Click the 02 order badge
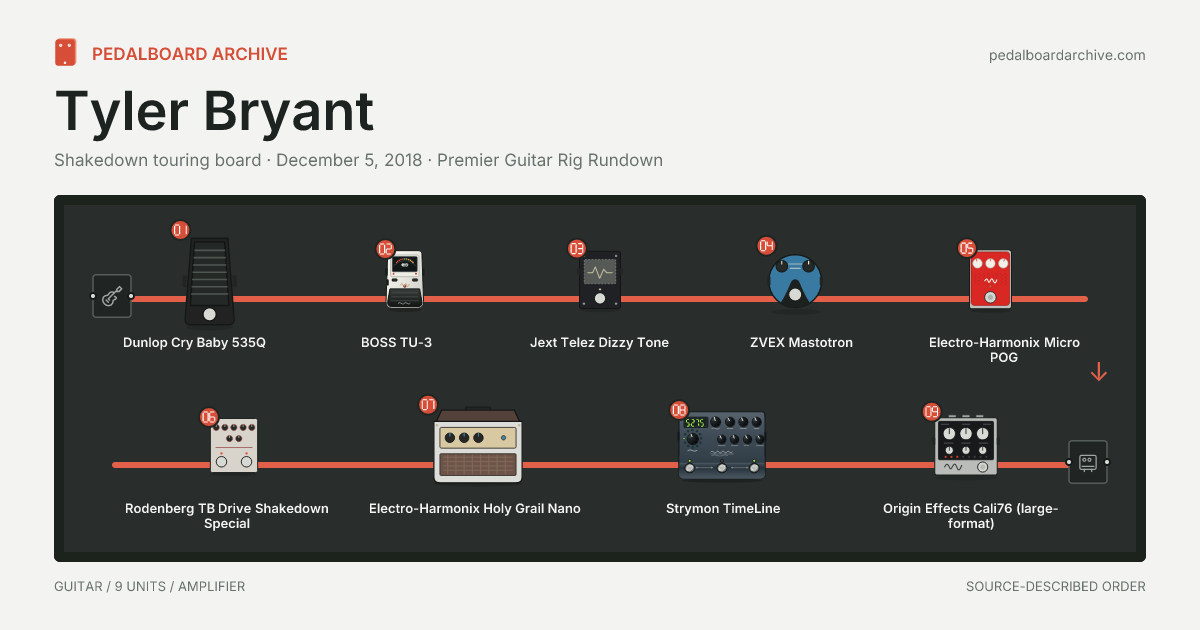 click(385, 249)
